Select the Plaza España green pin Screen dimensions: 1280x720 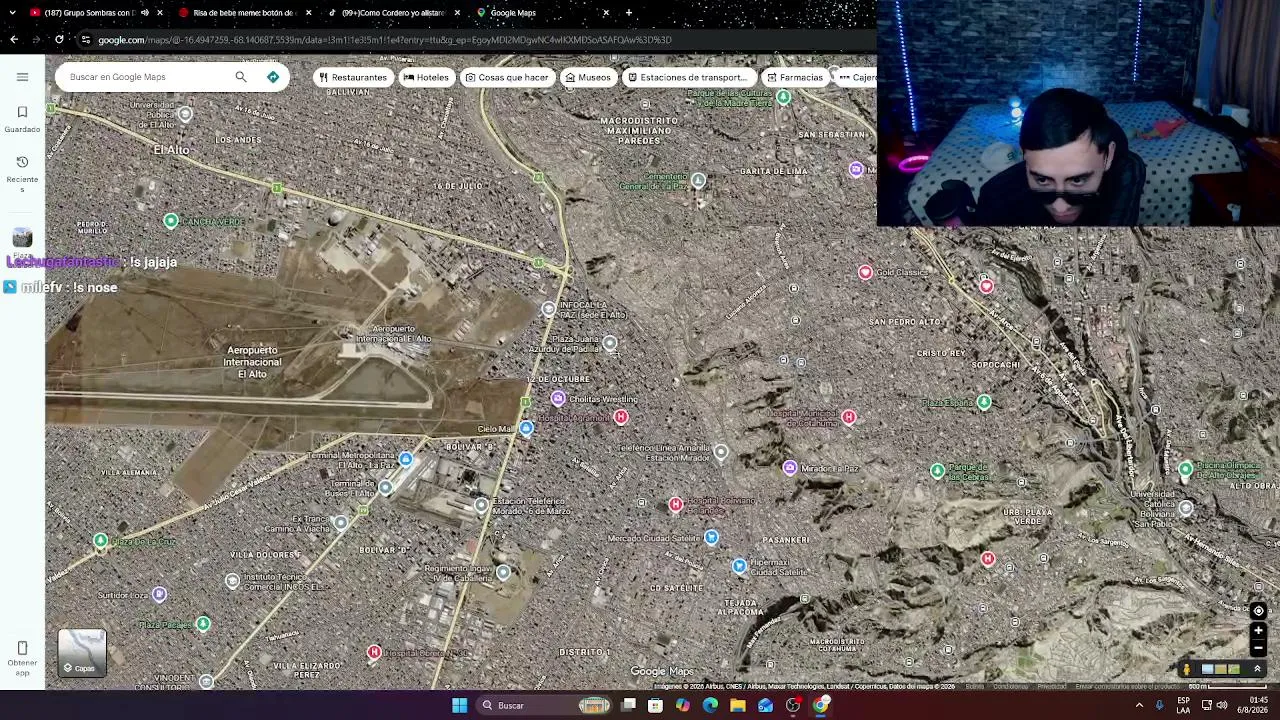click(x=984, y=402)
